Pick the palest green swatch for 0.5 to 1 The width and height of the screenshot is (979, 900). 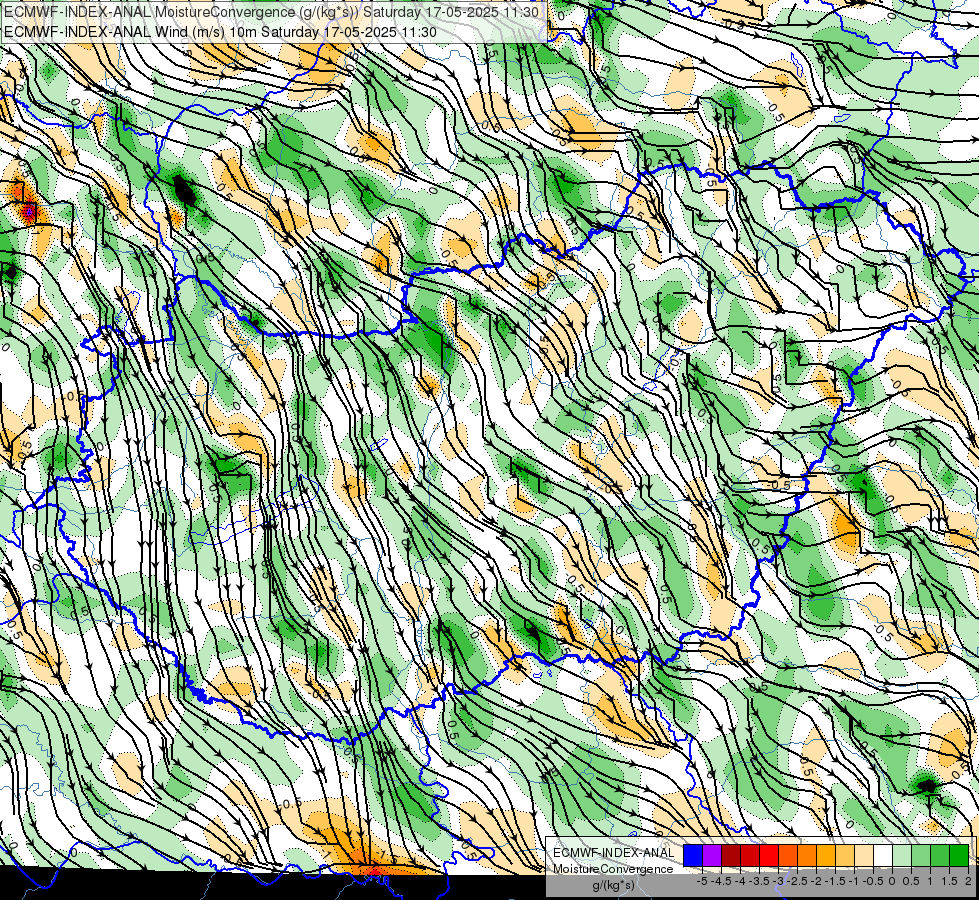902,856
